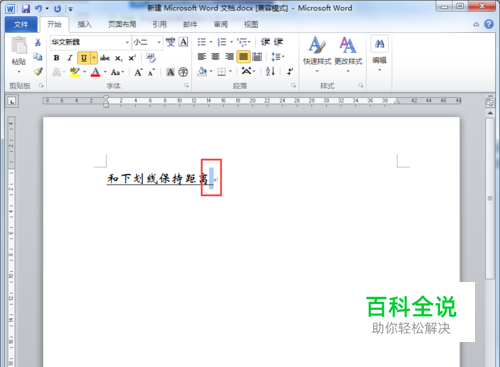Image resolution: width=500 pixels, height=367 pixels.
Task: Click the Asian layout icon
Action: tap(248, 71)
